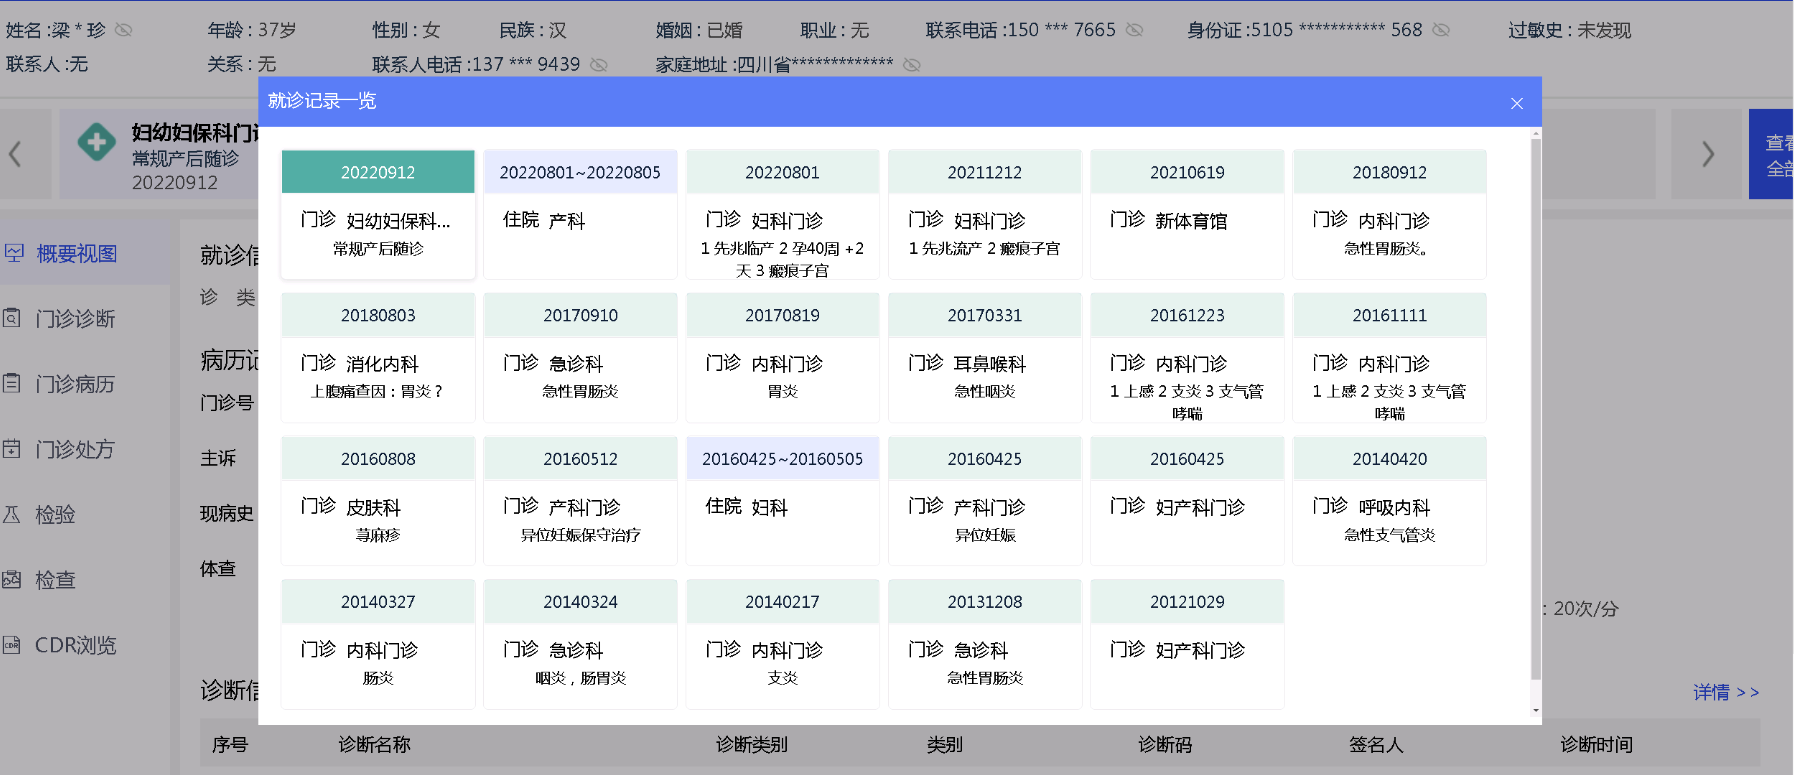The height and width of the screenshot is (775, 1794).
Task: Click the 概要视图 monitor icon
Action: pos(14,253)
